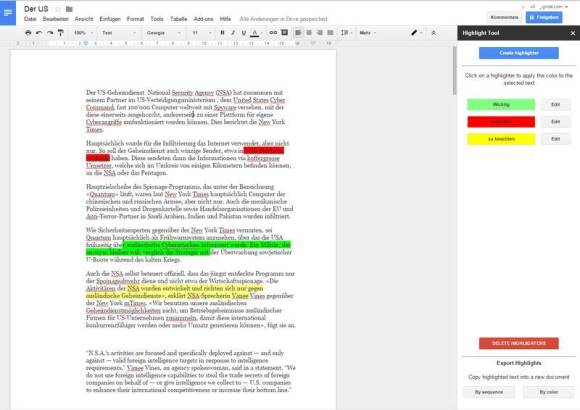Screen dimensions: 580x410
Task: Click the red highlighted text in the document
Action: point(264,151)
